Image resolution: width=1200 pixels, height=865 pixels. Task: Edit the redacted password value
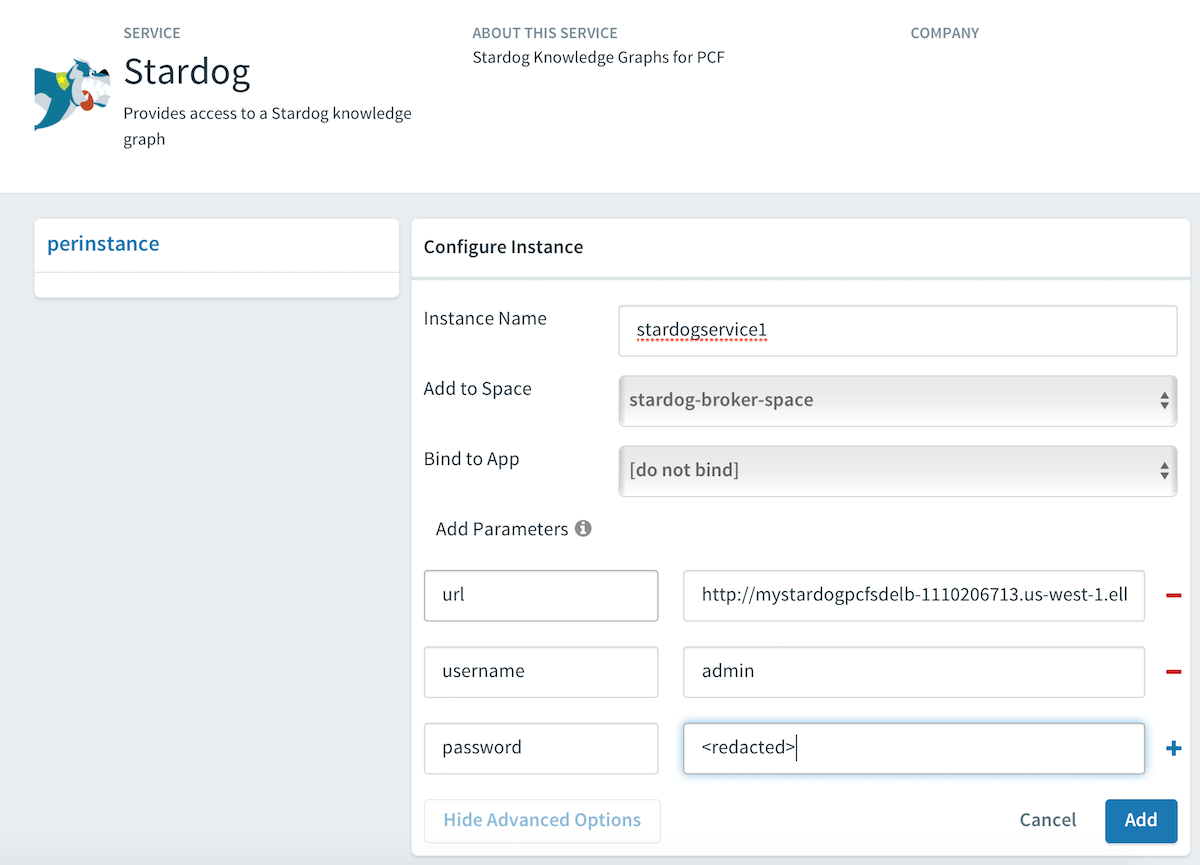tap(913, 747)
